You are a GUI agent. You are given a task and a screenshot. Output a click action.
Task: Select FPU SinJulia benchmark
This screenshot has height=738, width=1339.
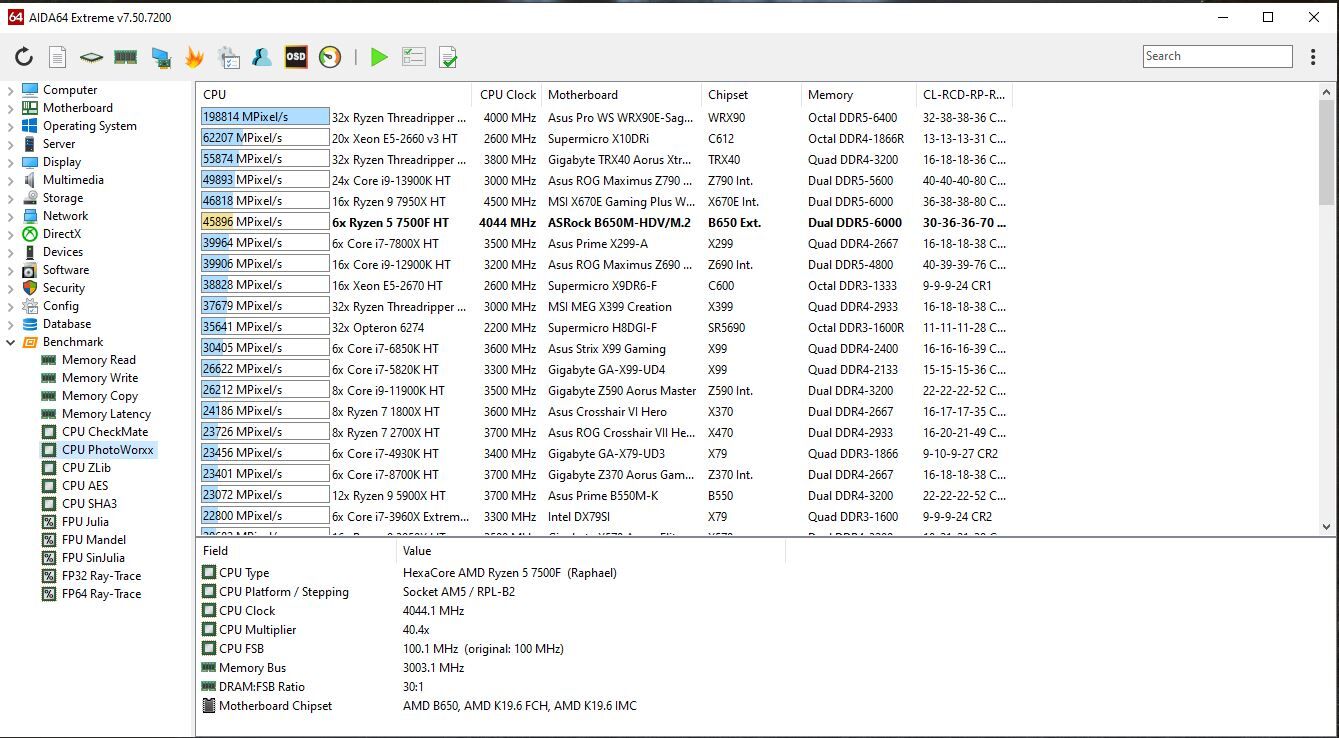click(93, 558)
